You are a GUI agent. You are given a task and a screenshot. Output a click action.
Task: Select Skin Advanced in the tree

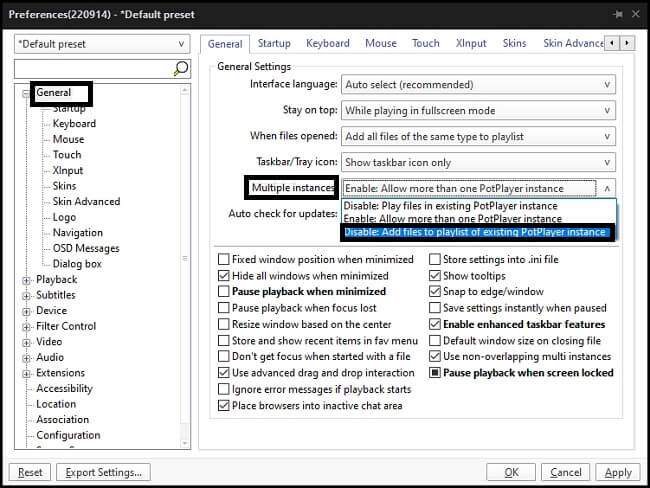pyautogui.click(x=86, y=202)
